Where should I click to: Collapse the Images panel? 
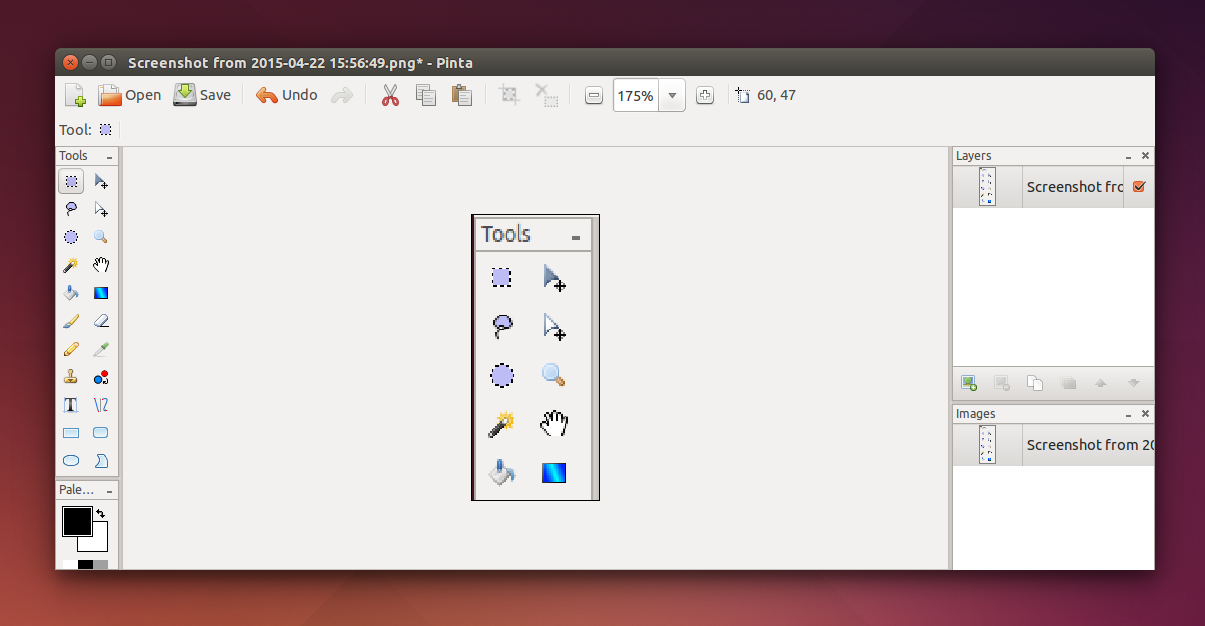click(1127, 413)
